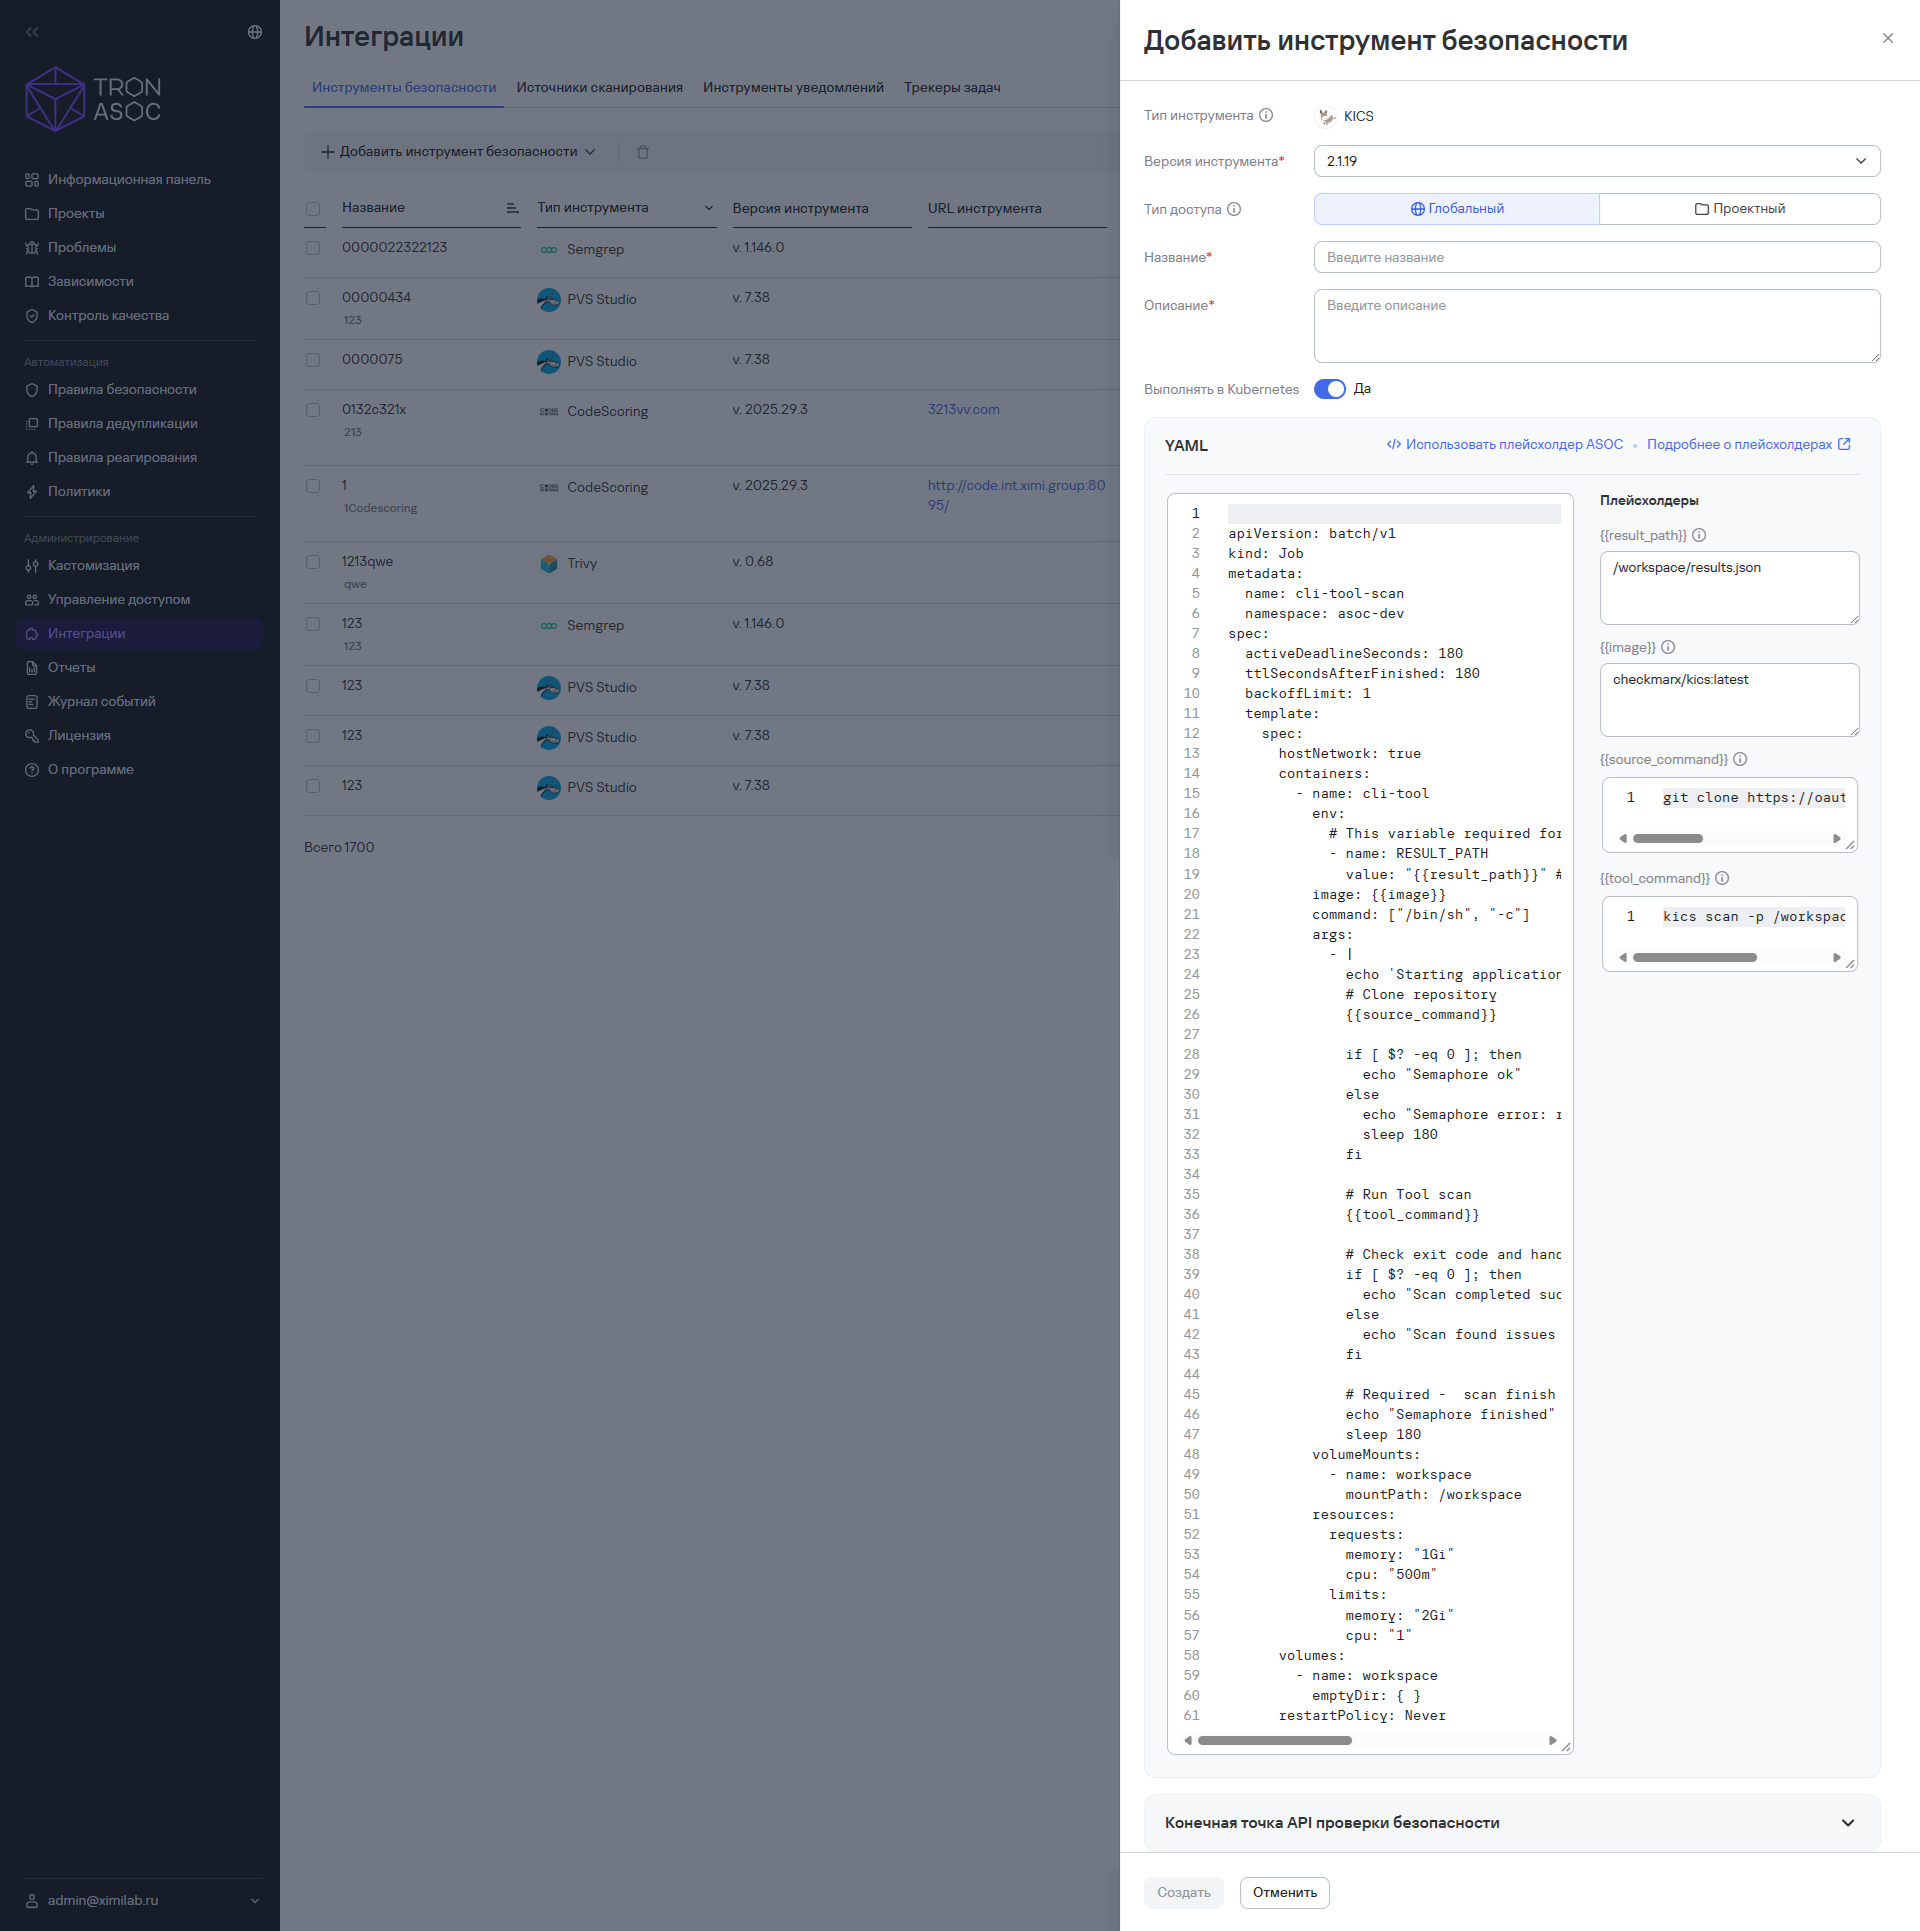Viewport: 1920px width, 1931px height.
Task: Go to Проекты section
Action: pos(76,214)
